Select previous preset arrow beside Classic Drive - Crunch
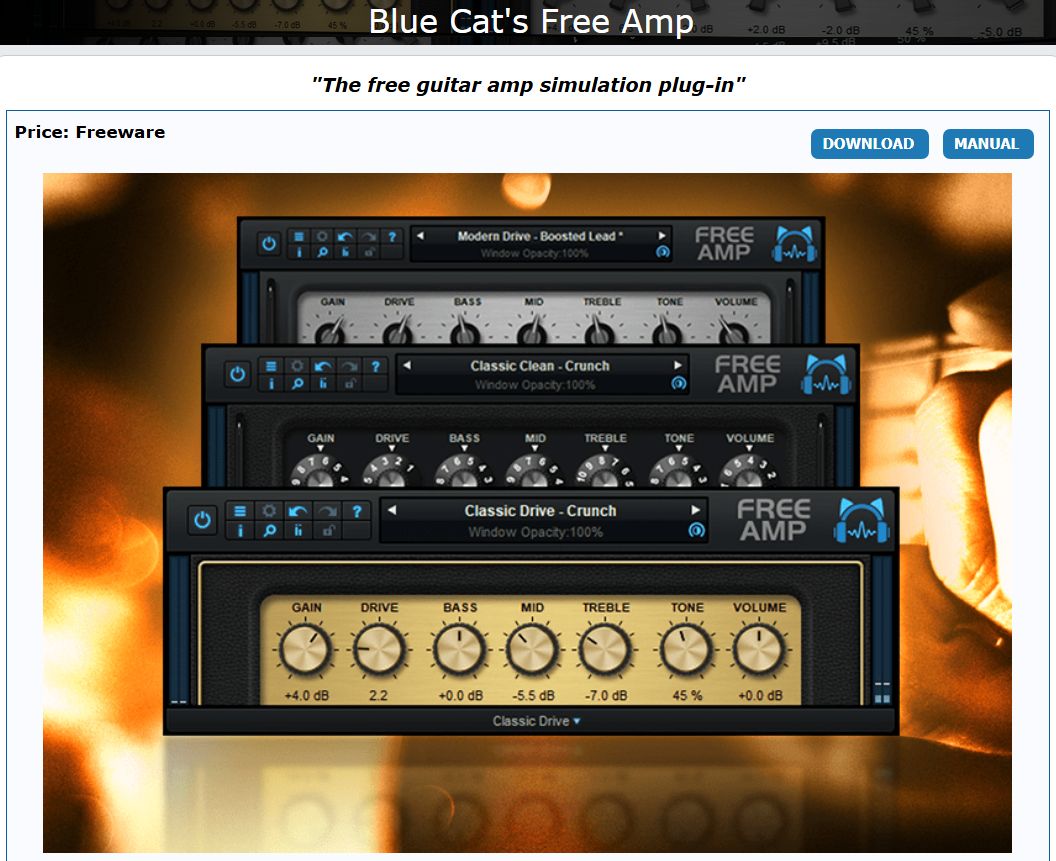 tap(392, 510)
